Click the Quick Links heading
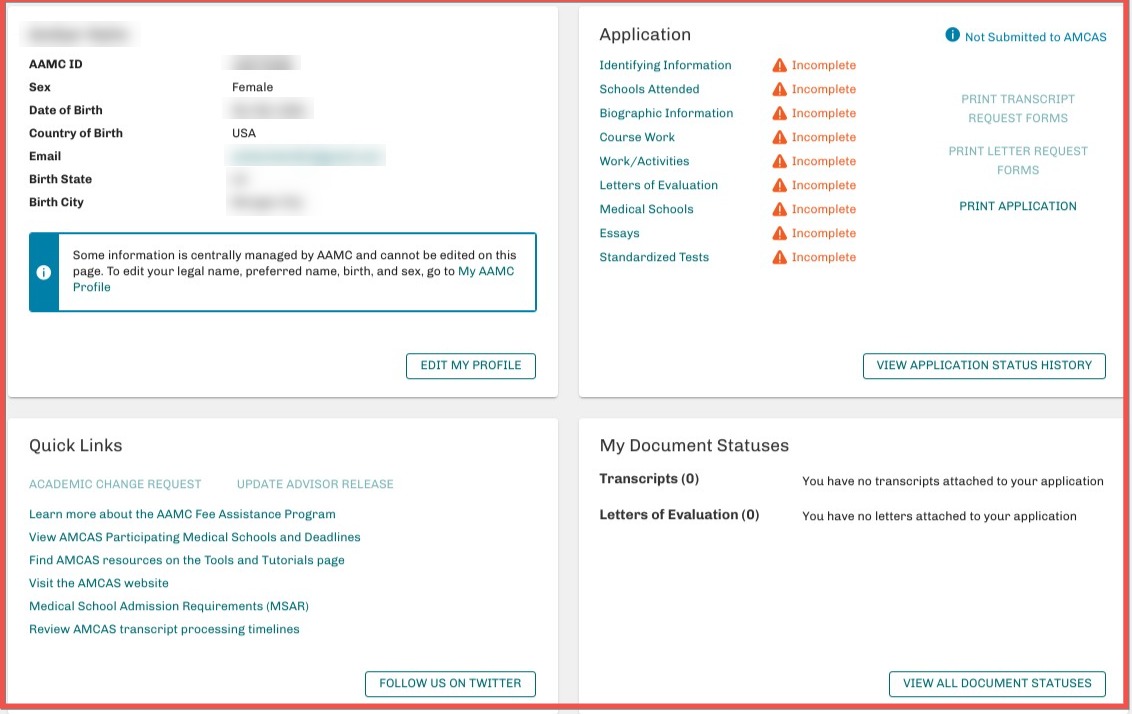This screenshot has width=1132, height=714. pos(75,445)
